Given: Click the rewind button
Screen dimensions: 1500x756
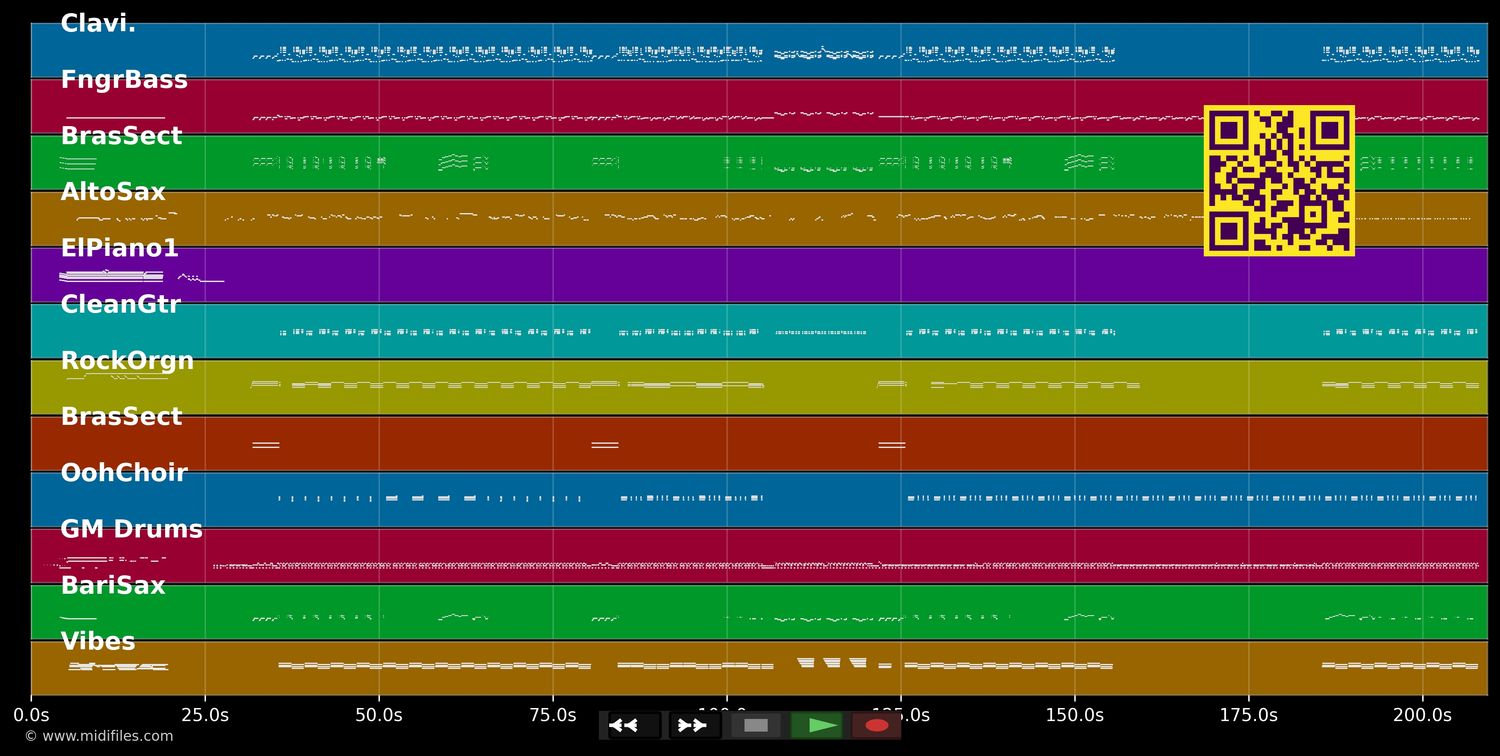Looking at the screenshot, I should pyautogui.click(x=634, y=725).
